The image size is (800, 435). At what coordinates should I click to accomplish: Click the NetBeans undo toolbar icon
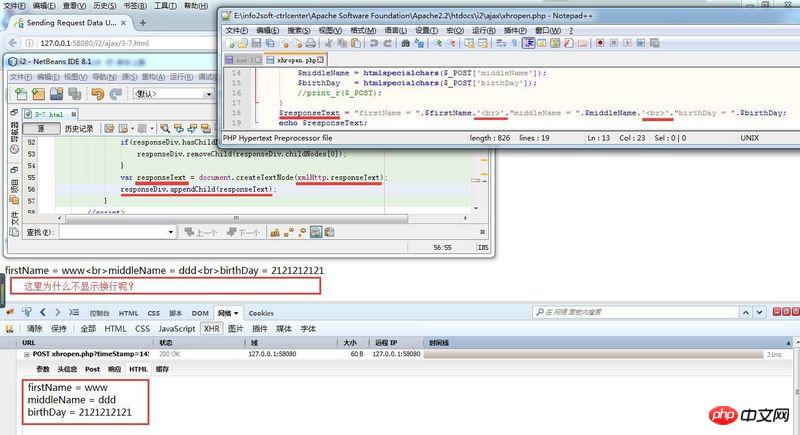[x=97, y=93]
